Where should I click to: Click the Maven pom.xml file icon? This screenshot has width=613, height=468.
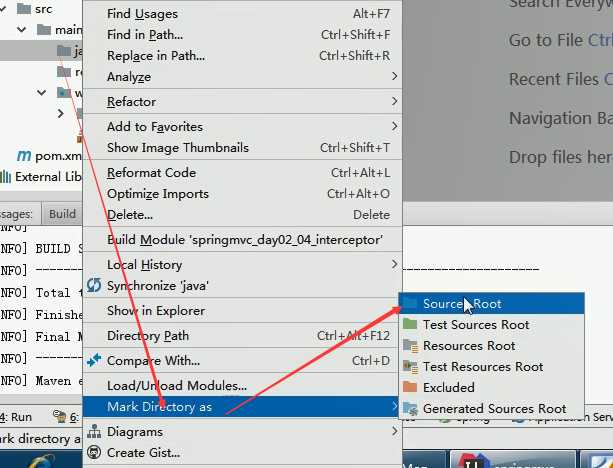coord(24,156)
